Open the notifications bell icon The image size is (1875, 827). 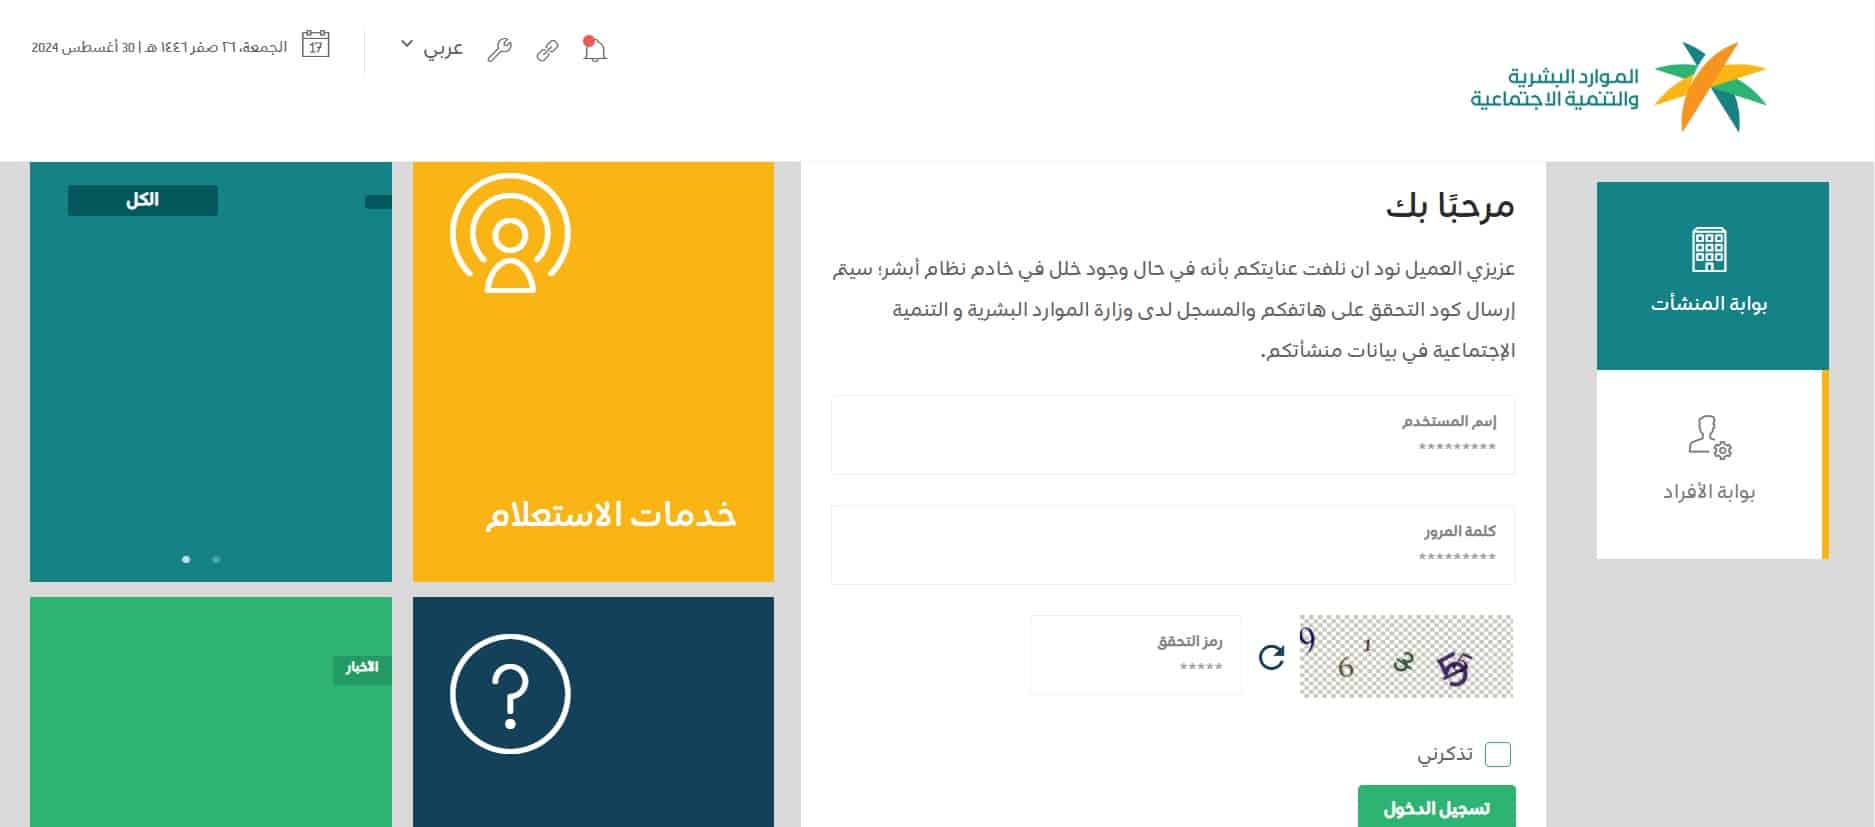click(595, 49)
